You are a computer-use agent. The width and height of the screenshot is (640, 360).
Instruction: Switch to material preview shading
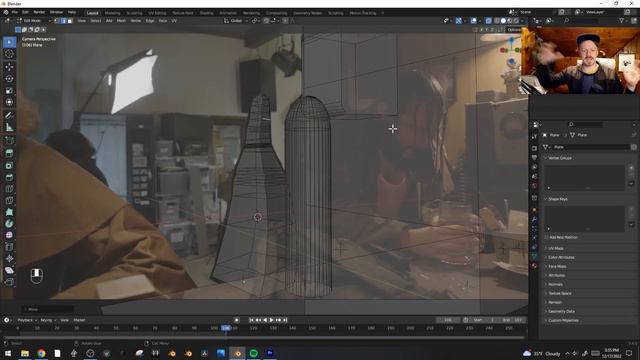(510, 21)
